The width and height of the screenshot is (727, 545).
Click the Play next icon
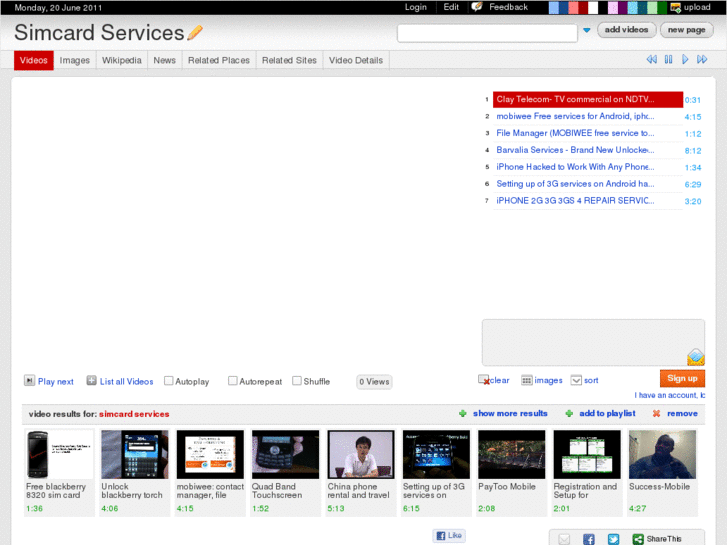[30, 381]
